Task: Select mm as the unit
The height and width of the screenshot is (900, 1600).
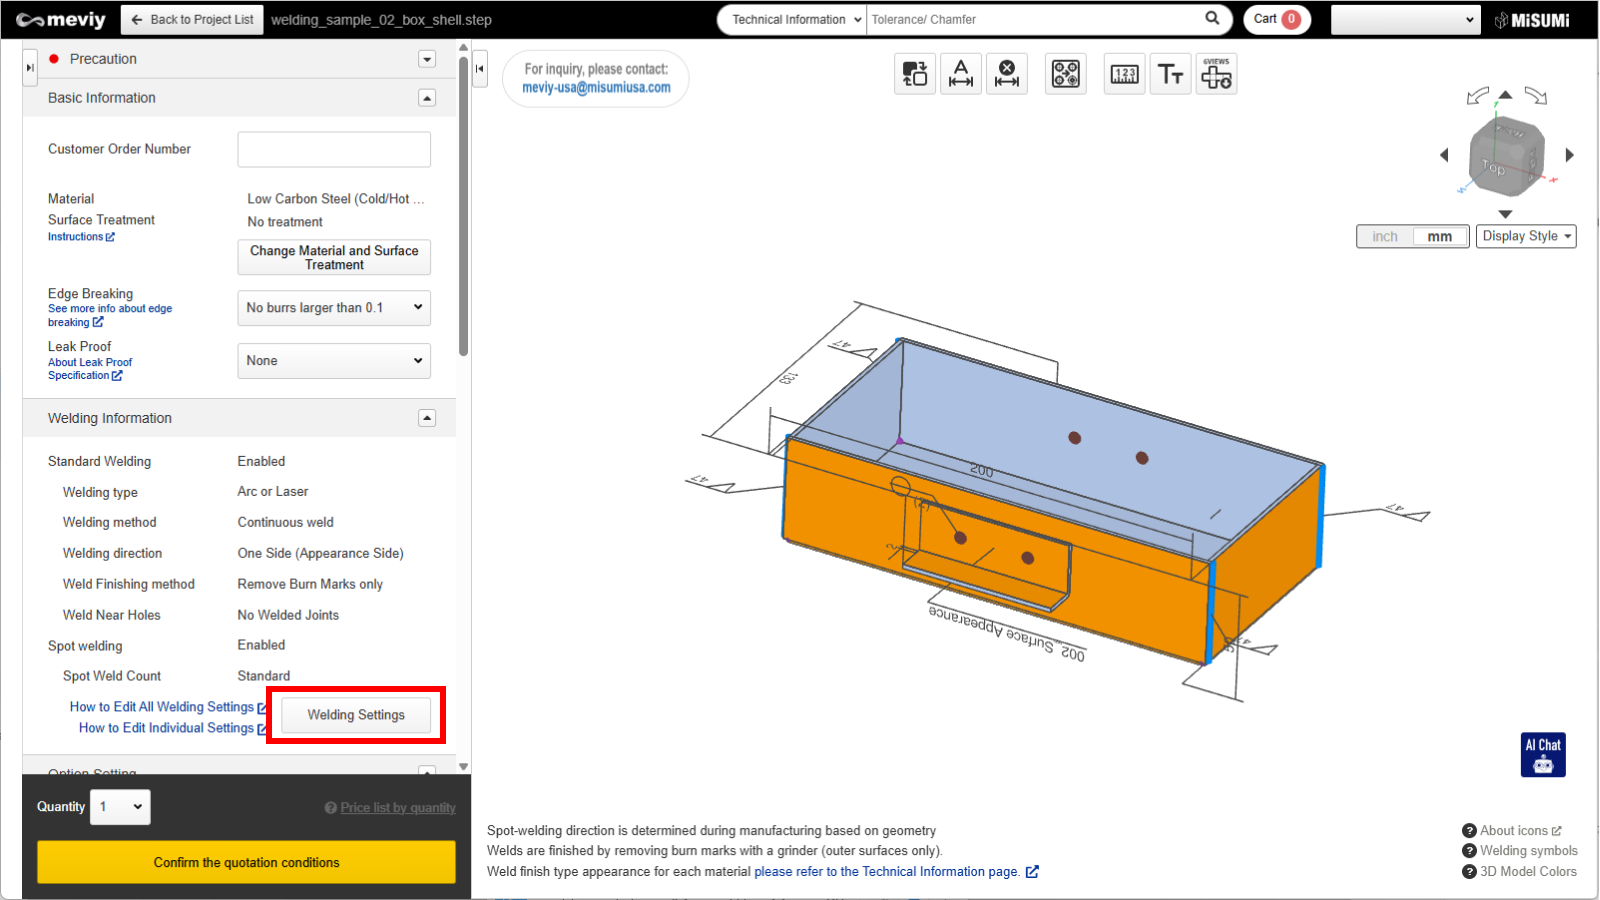Action: tap(1440, 237)
